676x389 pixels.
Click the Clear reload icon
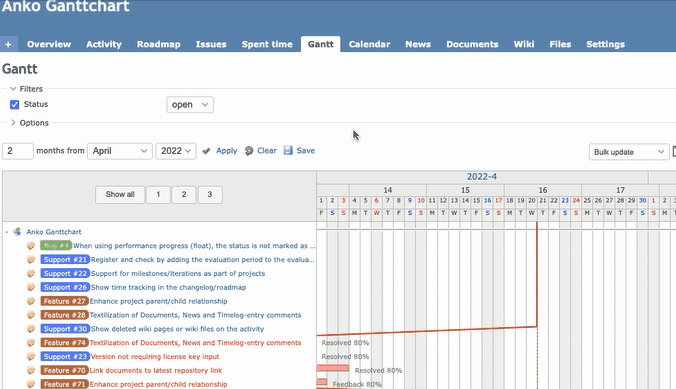pos(249,151)
